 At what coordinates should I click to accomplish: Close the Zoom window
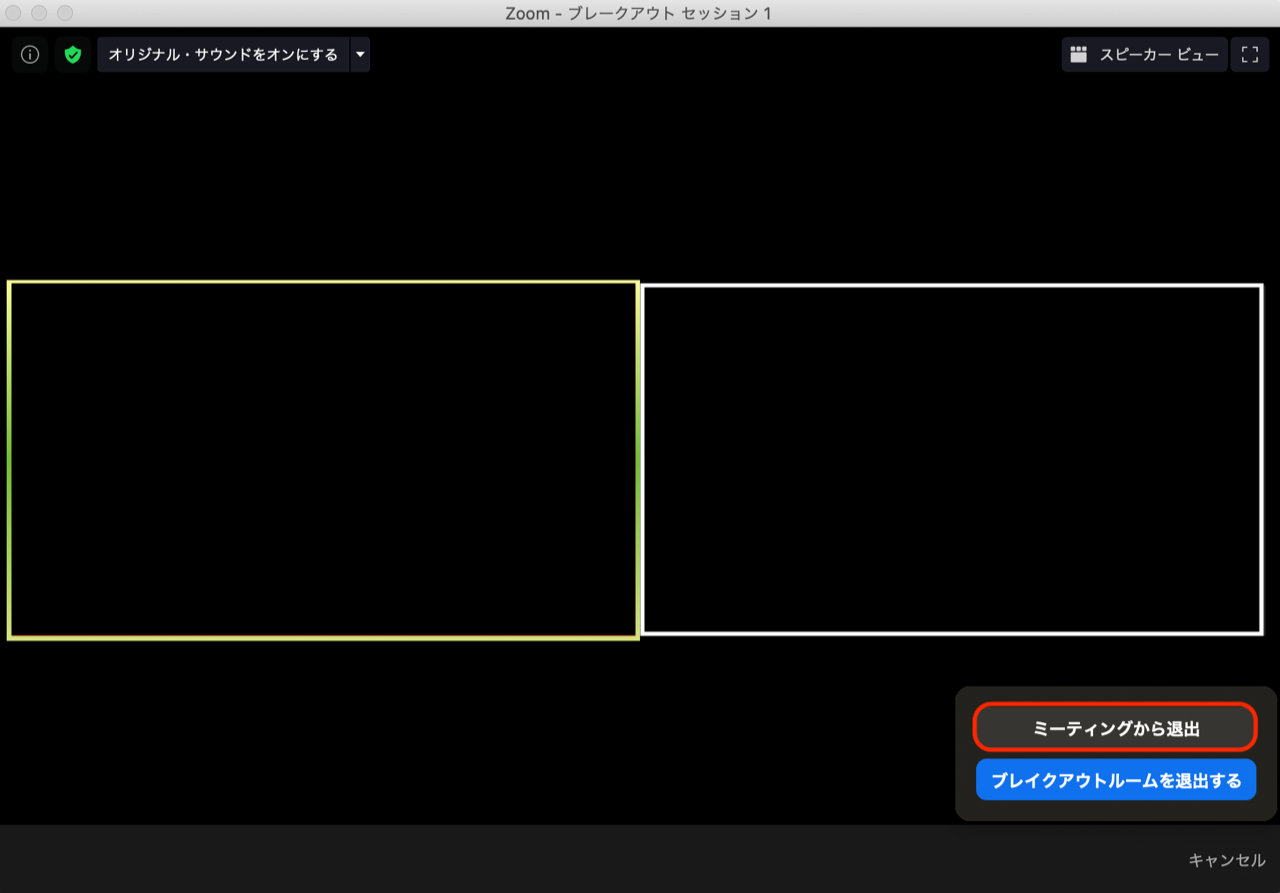(14, 13)
